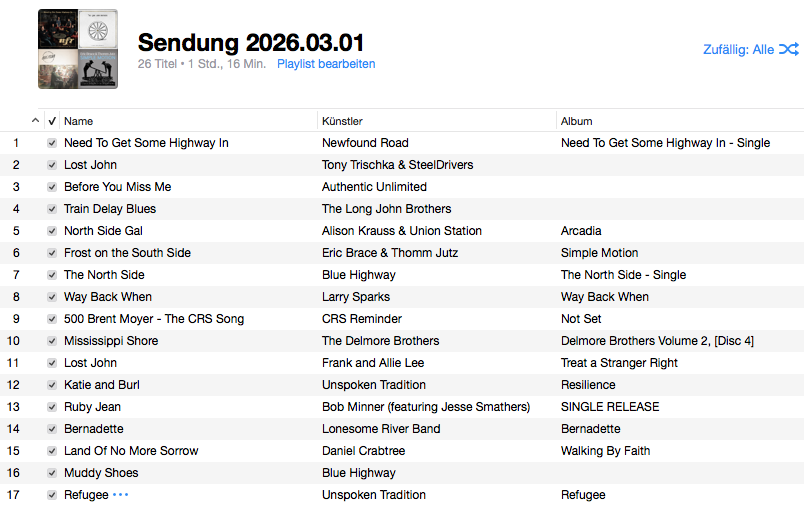Image resolution: width=804 pixels, height=506 pixels.
Task: Uncheck the 'Muddy Shoes' track checkbox
Action: tap(52, 473)
